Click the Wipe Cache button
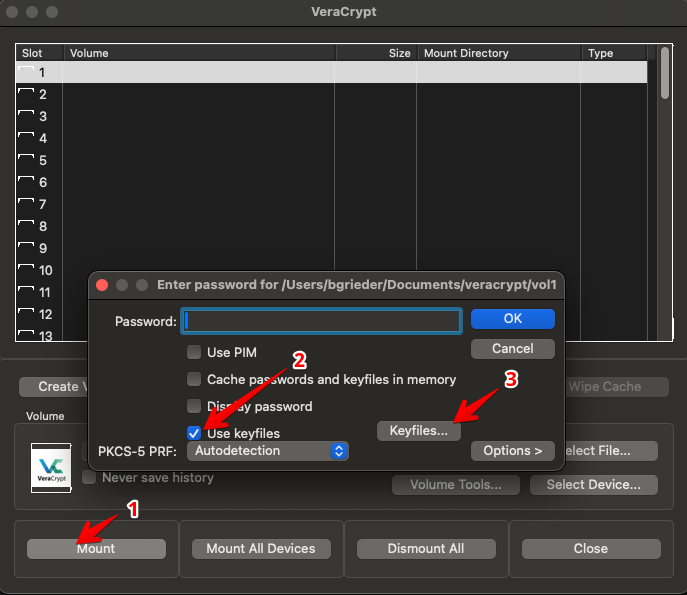This screenshot has width=687, height=595. [x=617, y=387]
